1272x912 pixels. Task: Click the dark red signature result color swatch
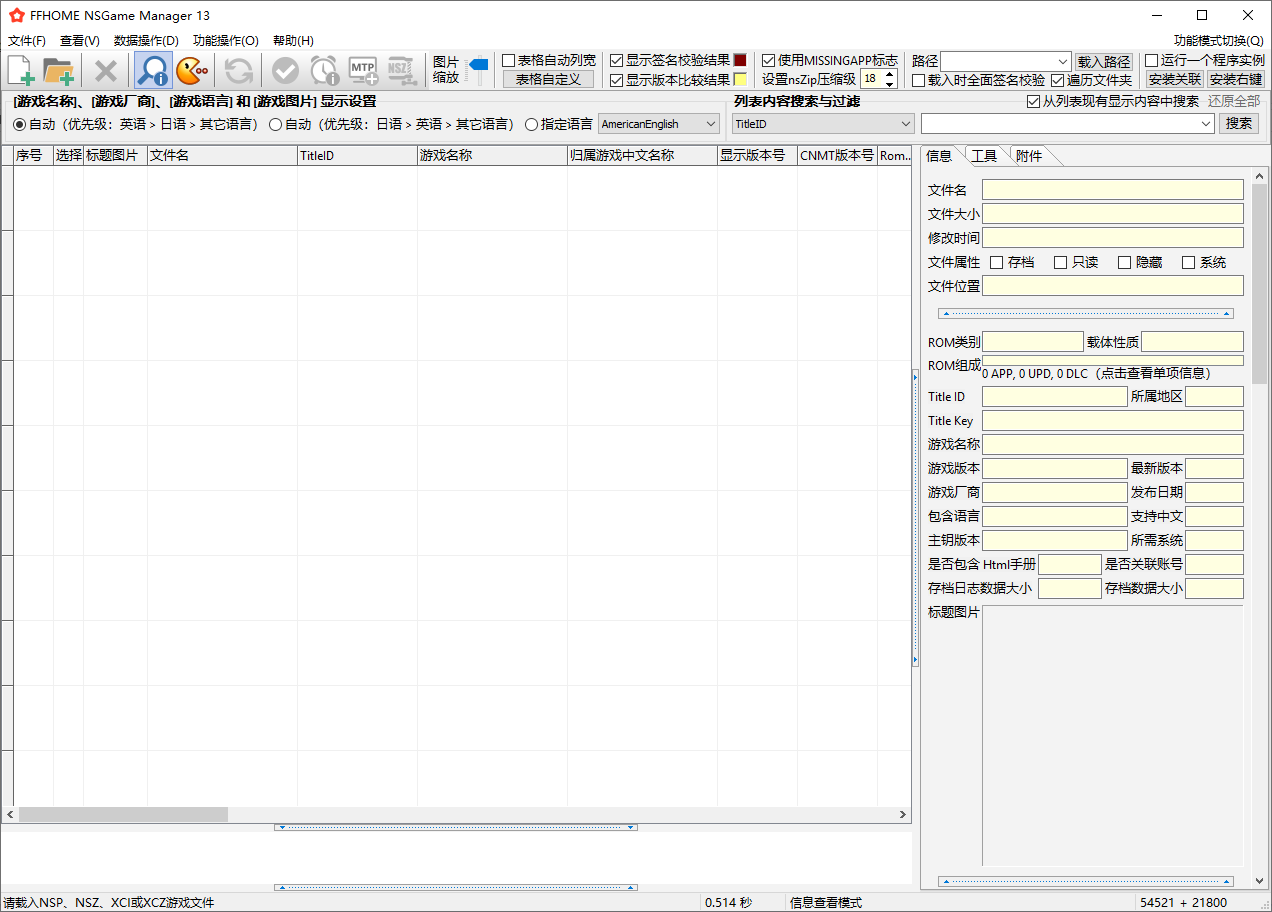(x=740, y=60)
